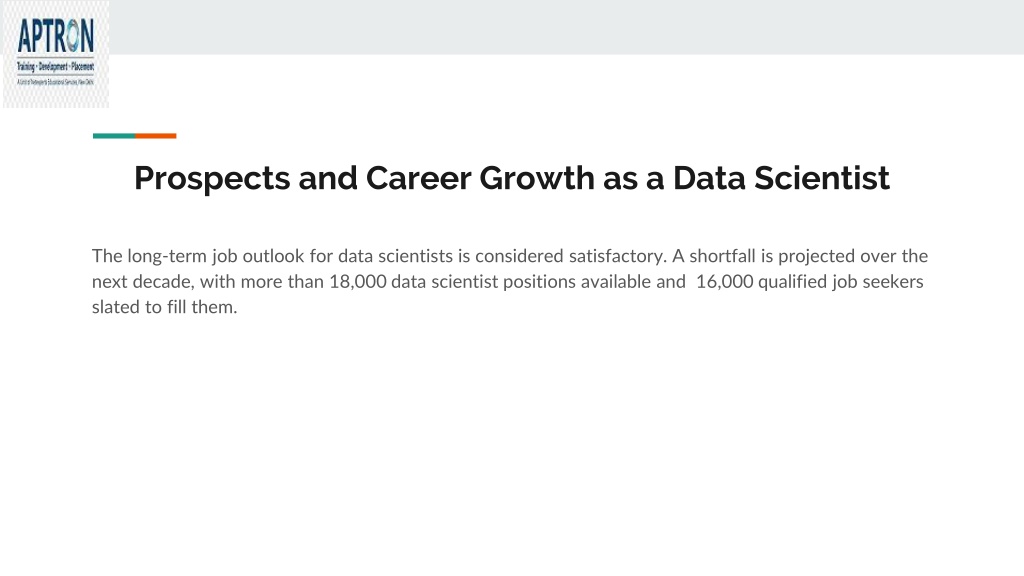Click the words Data Scientist in the heading
1024x576 pixels.
pos(781,178)
